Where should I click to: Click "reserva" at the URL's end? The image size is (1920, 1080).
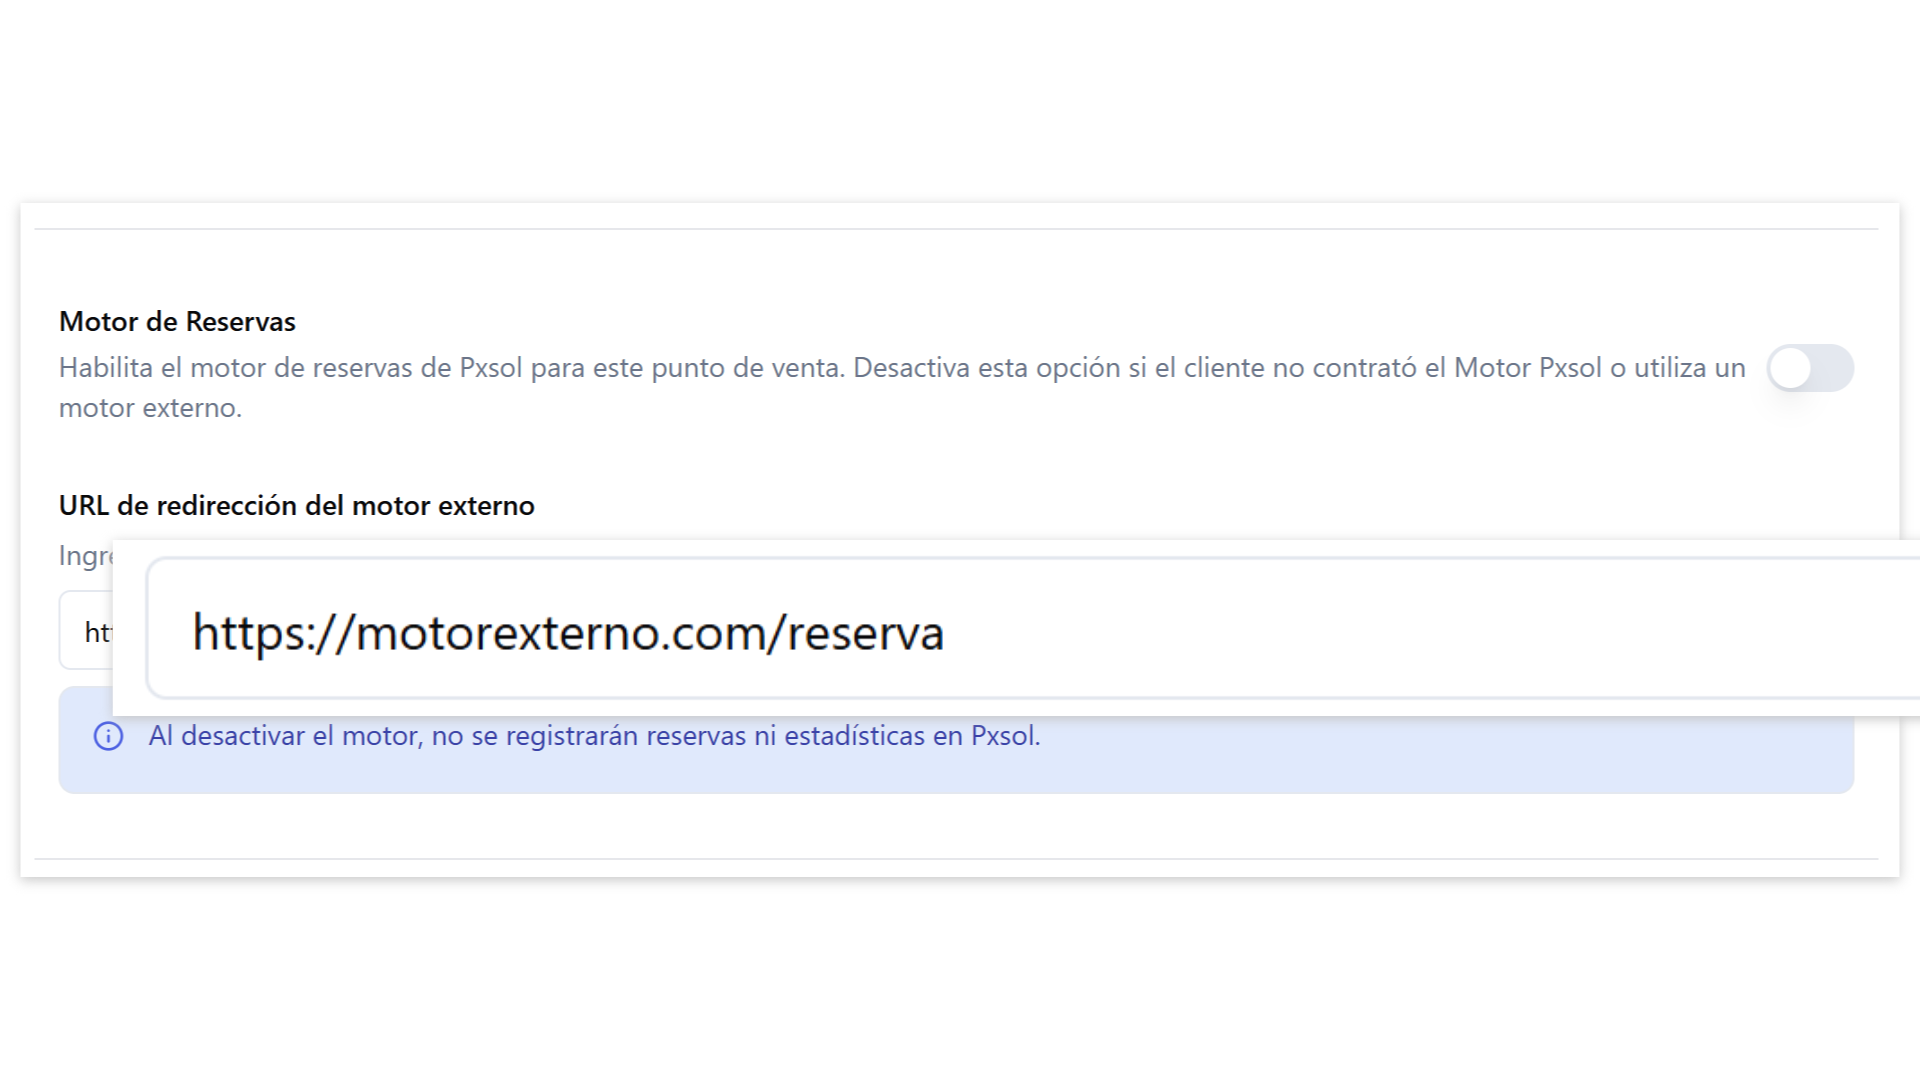865,633
